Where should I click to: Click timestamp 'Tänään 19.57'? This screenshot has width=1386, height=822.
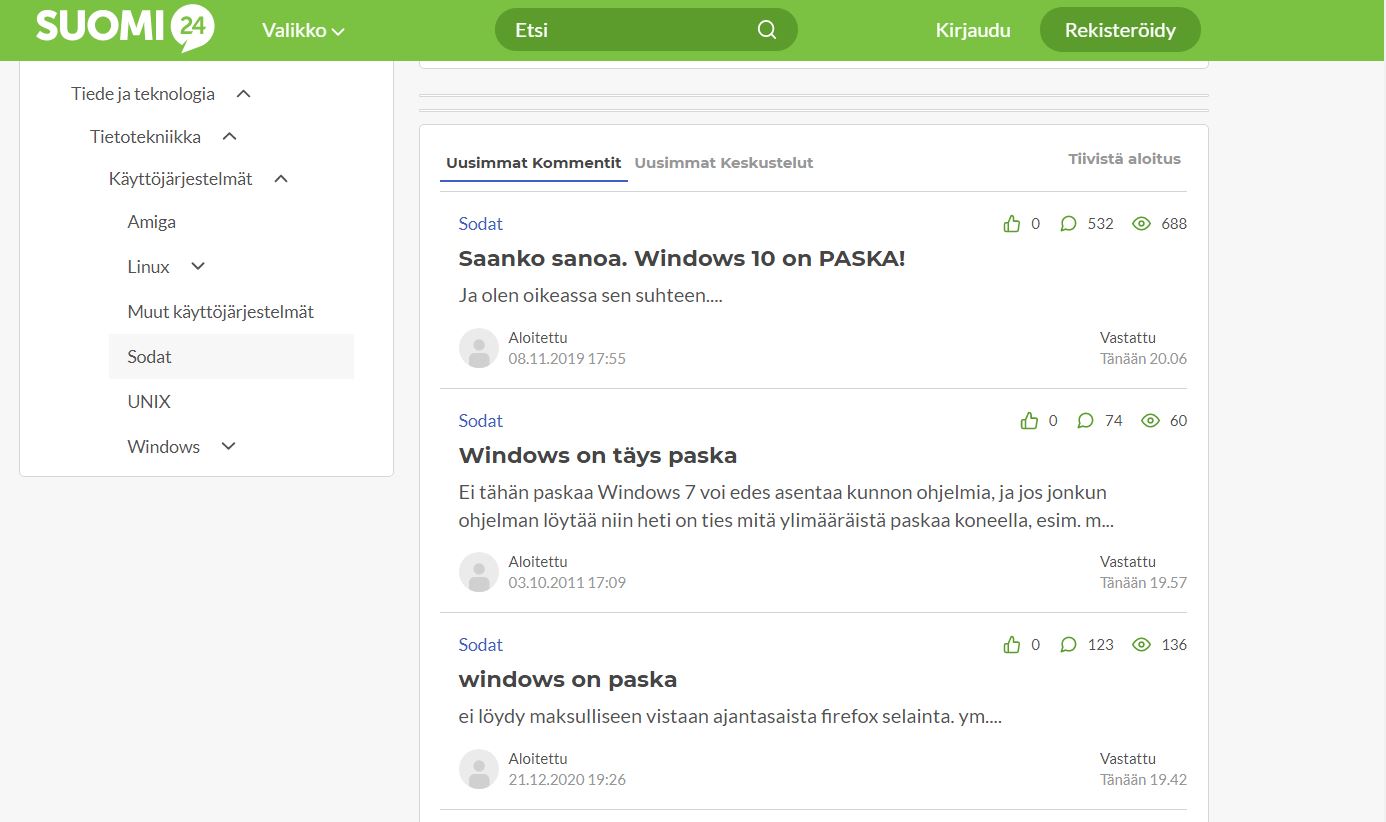[1143, 583]
